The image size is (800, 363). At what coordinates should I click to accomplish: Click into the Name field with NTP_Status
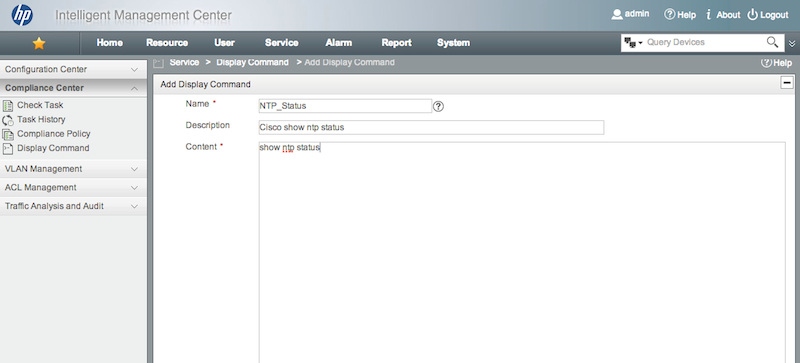(x=345, y=106)
